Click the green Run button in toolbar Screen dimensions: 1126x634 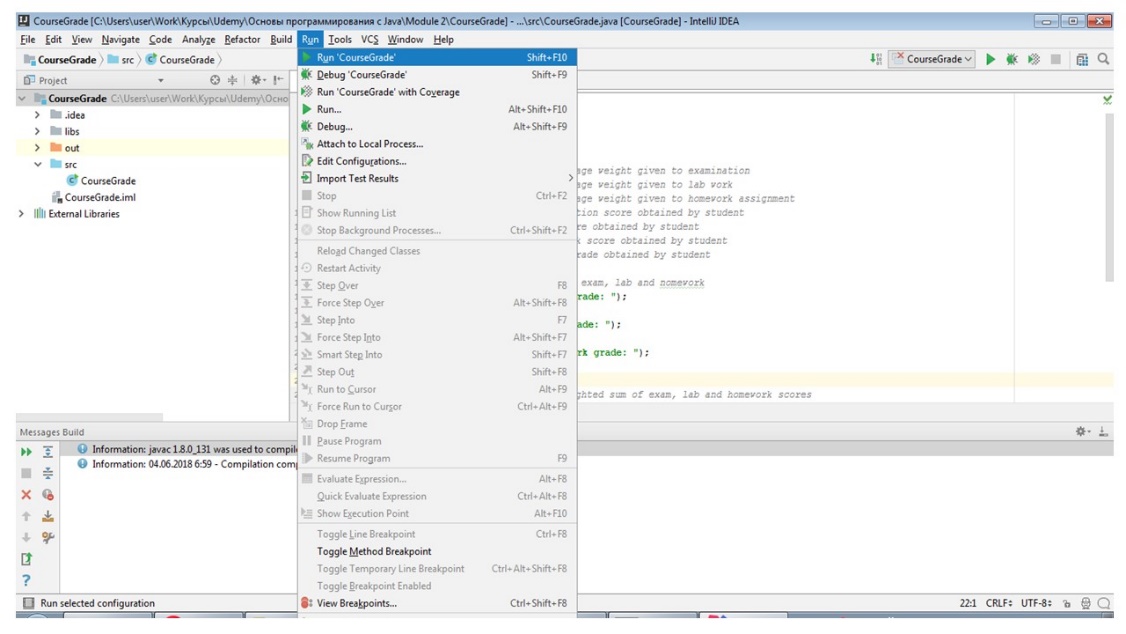[x=990, y=60]
